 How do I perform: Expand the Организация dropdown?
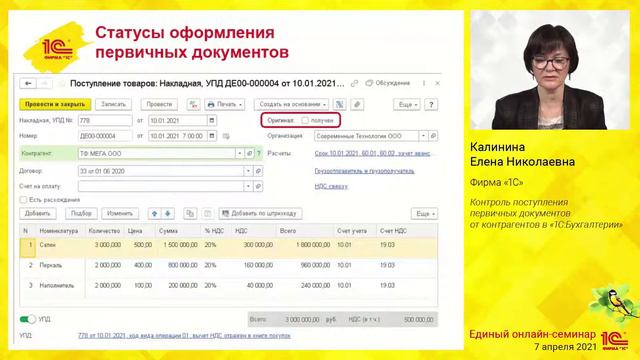[x=423, y=136]
